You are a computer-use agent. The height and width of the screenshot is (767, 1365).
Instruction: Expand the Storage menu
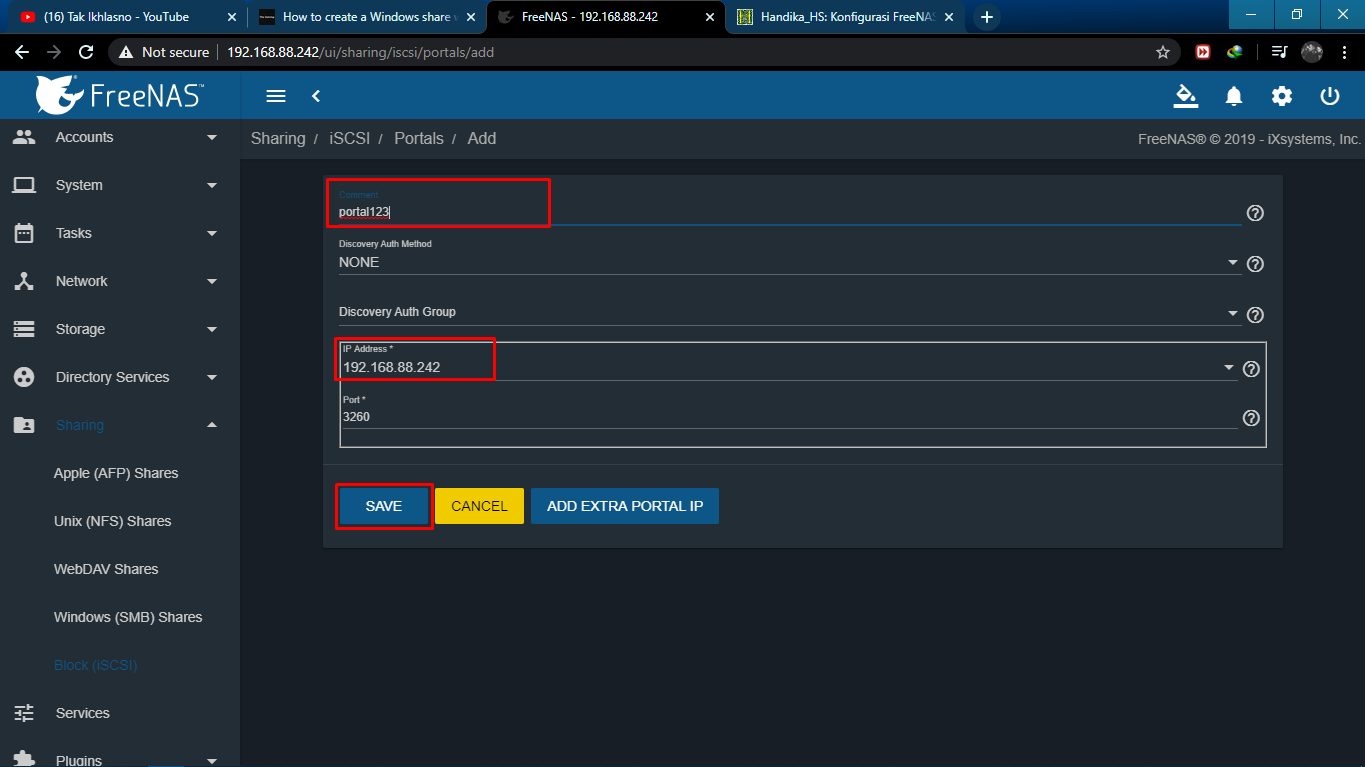coord(212,329)
